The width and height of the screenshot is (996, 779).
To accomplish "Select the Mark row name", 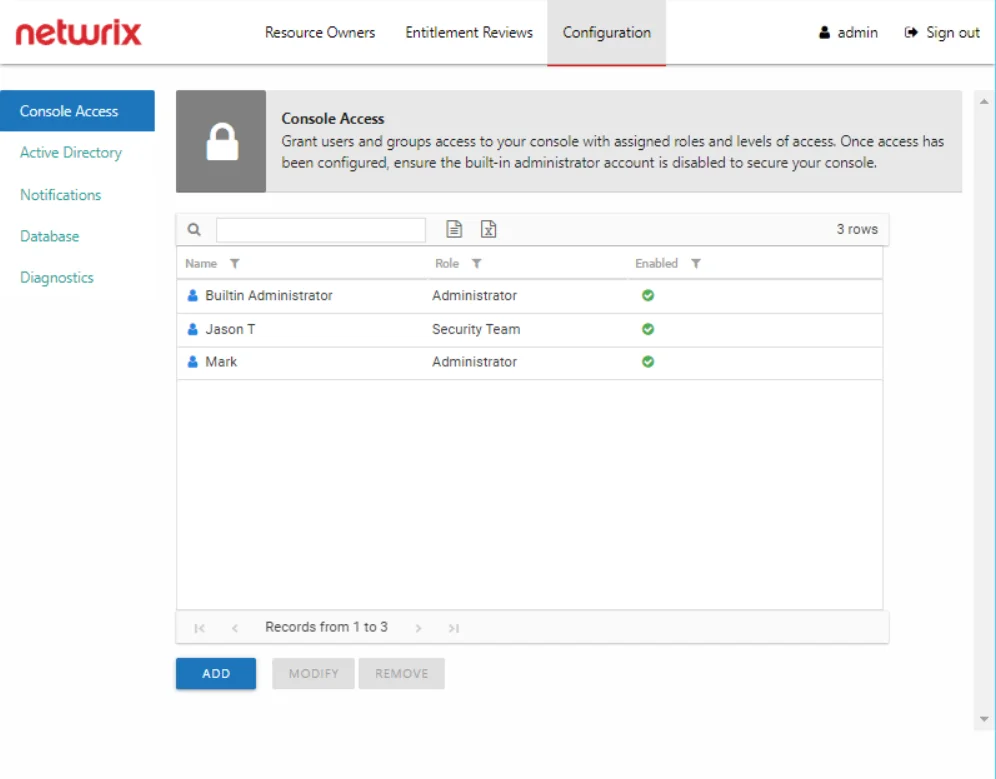I will point(221,362).
